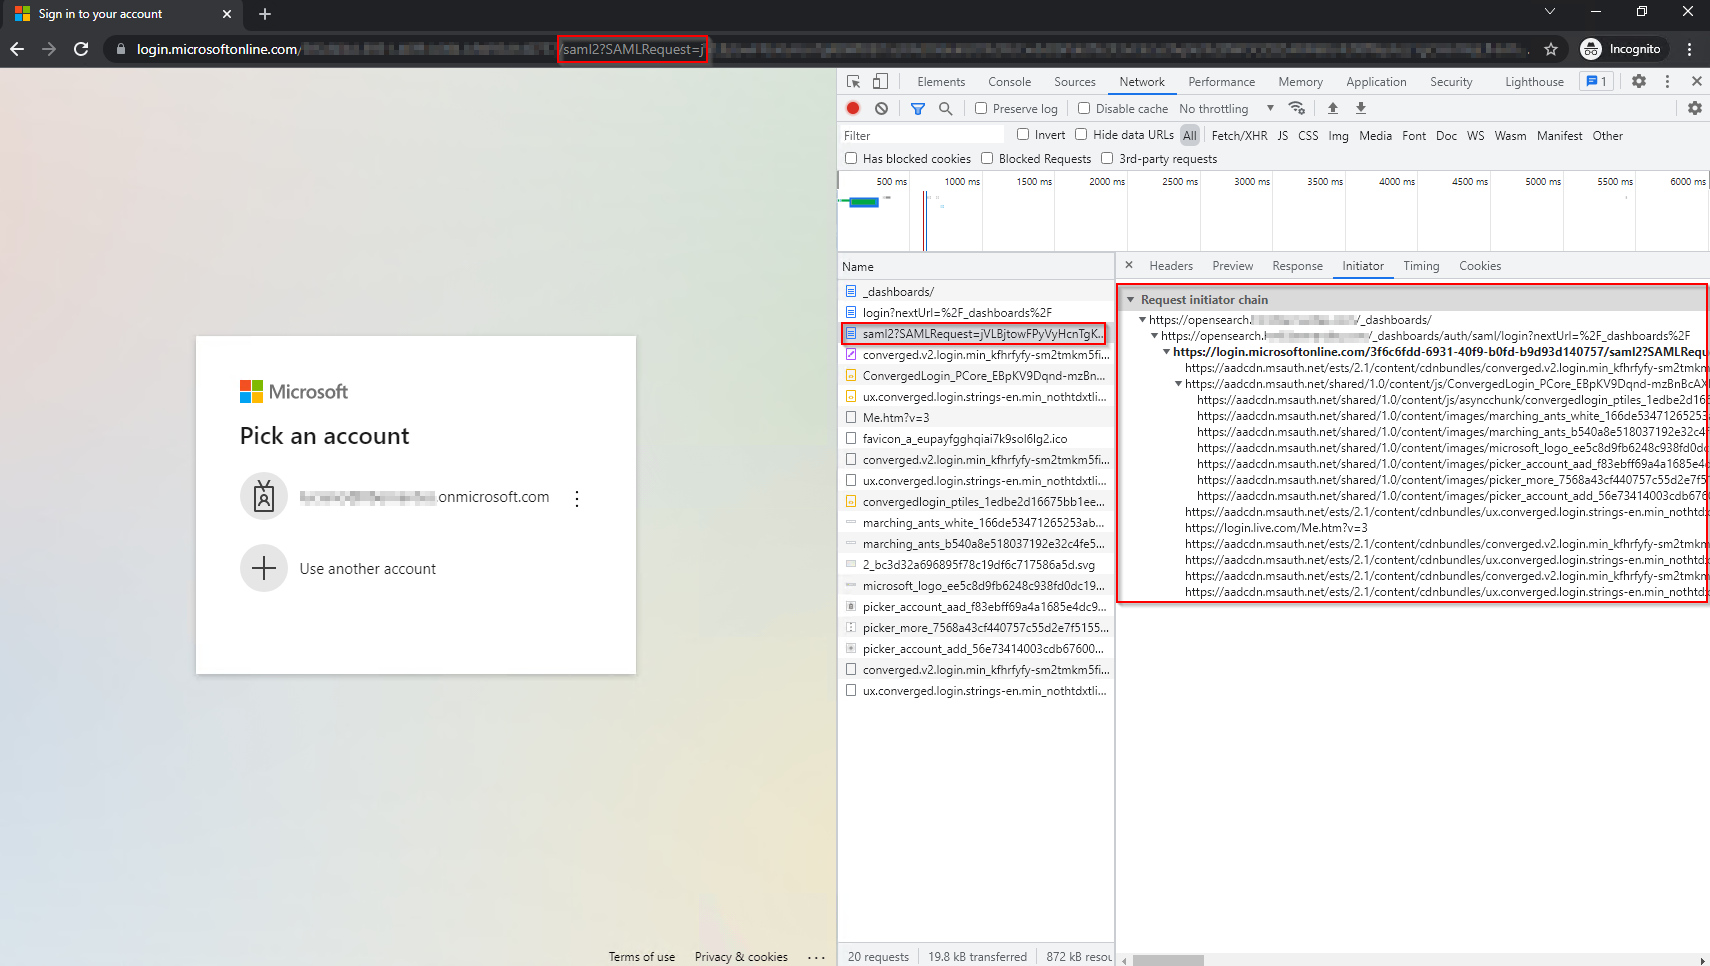This screenshot has width=1710, height=966.
Task: Reload the page with refresh icon
Action: 81,49
